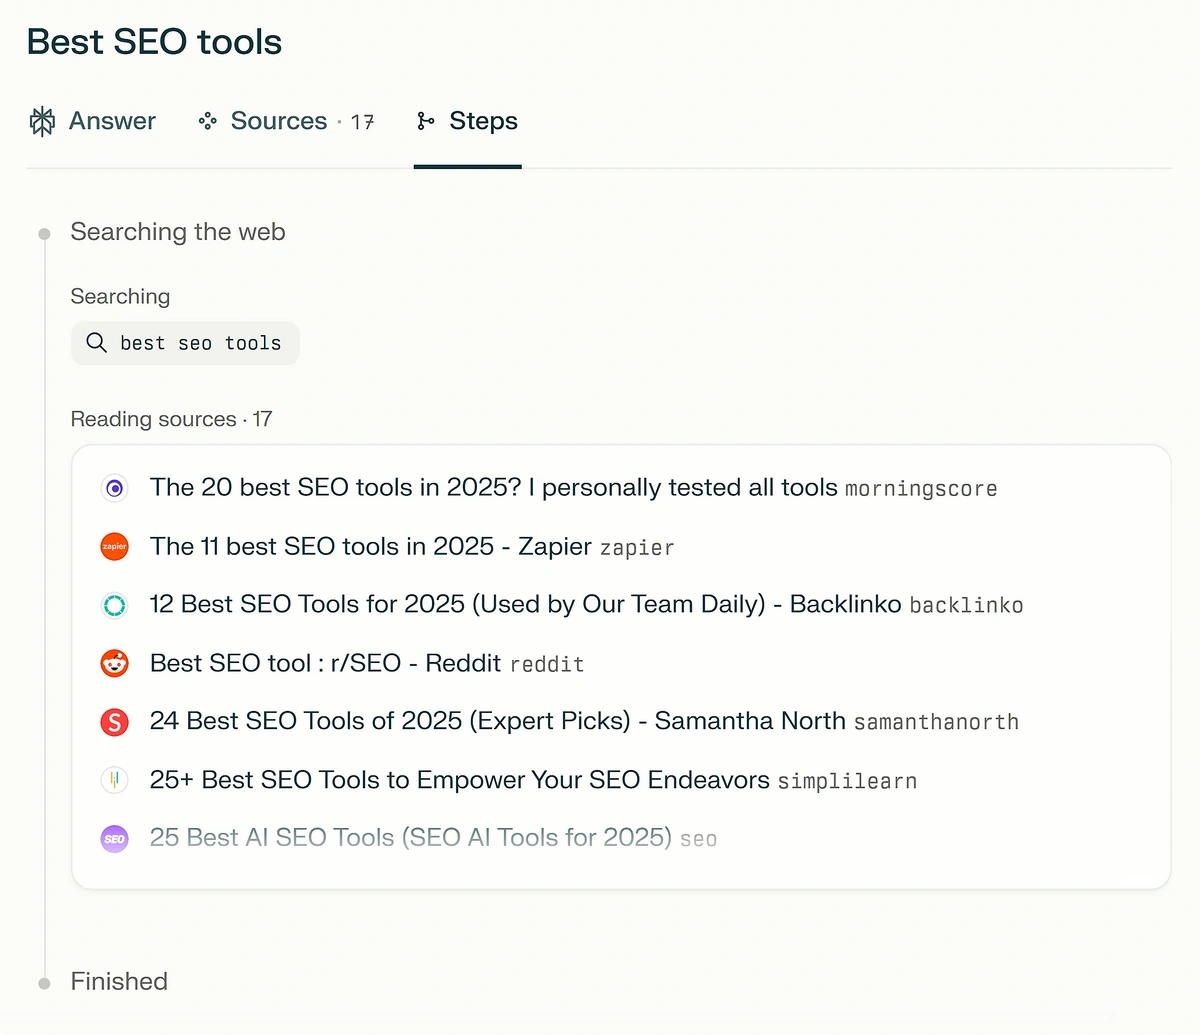Click the 'simplilearn' domain label

pos(847,781)
